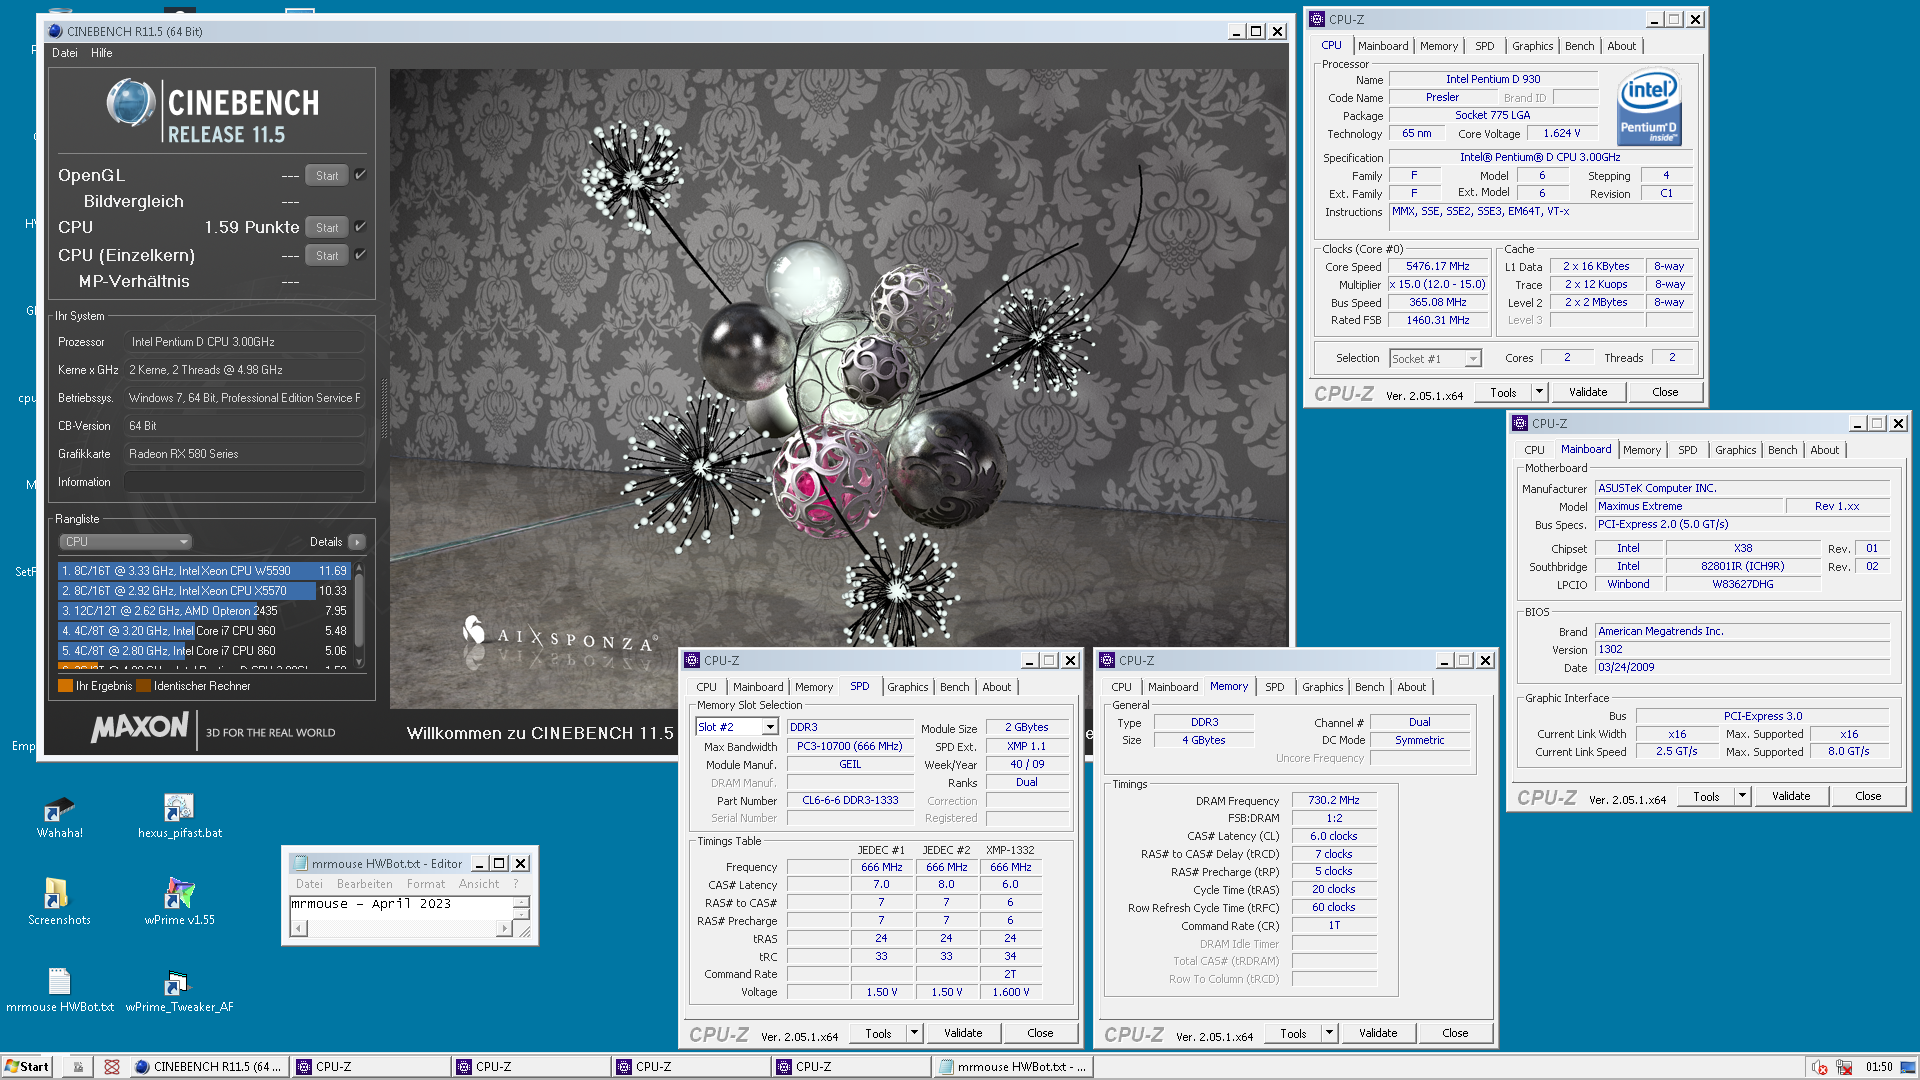Switch to Graphics tab in Mainboard CPU-Z window
1920x1080 pixels.
[x=1735, y=450]
